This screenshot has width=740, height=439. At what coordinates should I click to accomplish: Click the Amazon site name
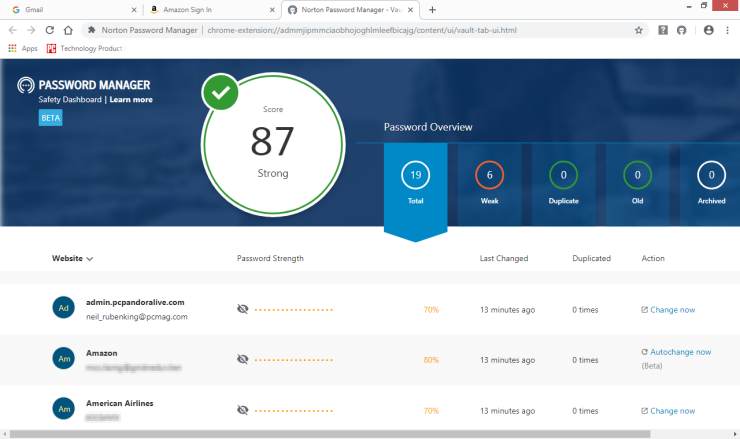(x=101, y=353)
